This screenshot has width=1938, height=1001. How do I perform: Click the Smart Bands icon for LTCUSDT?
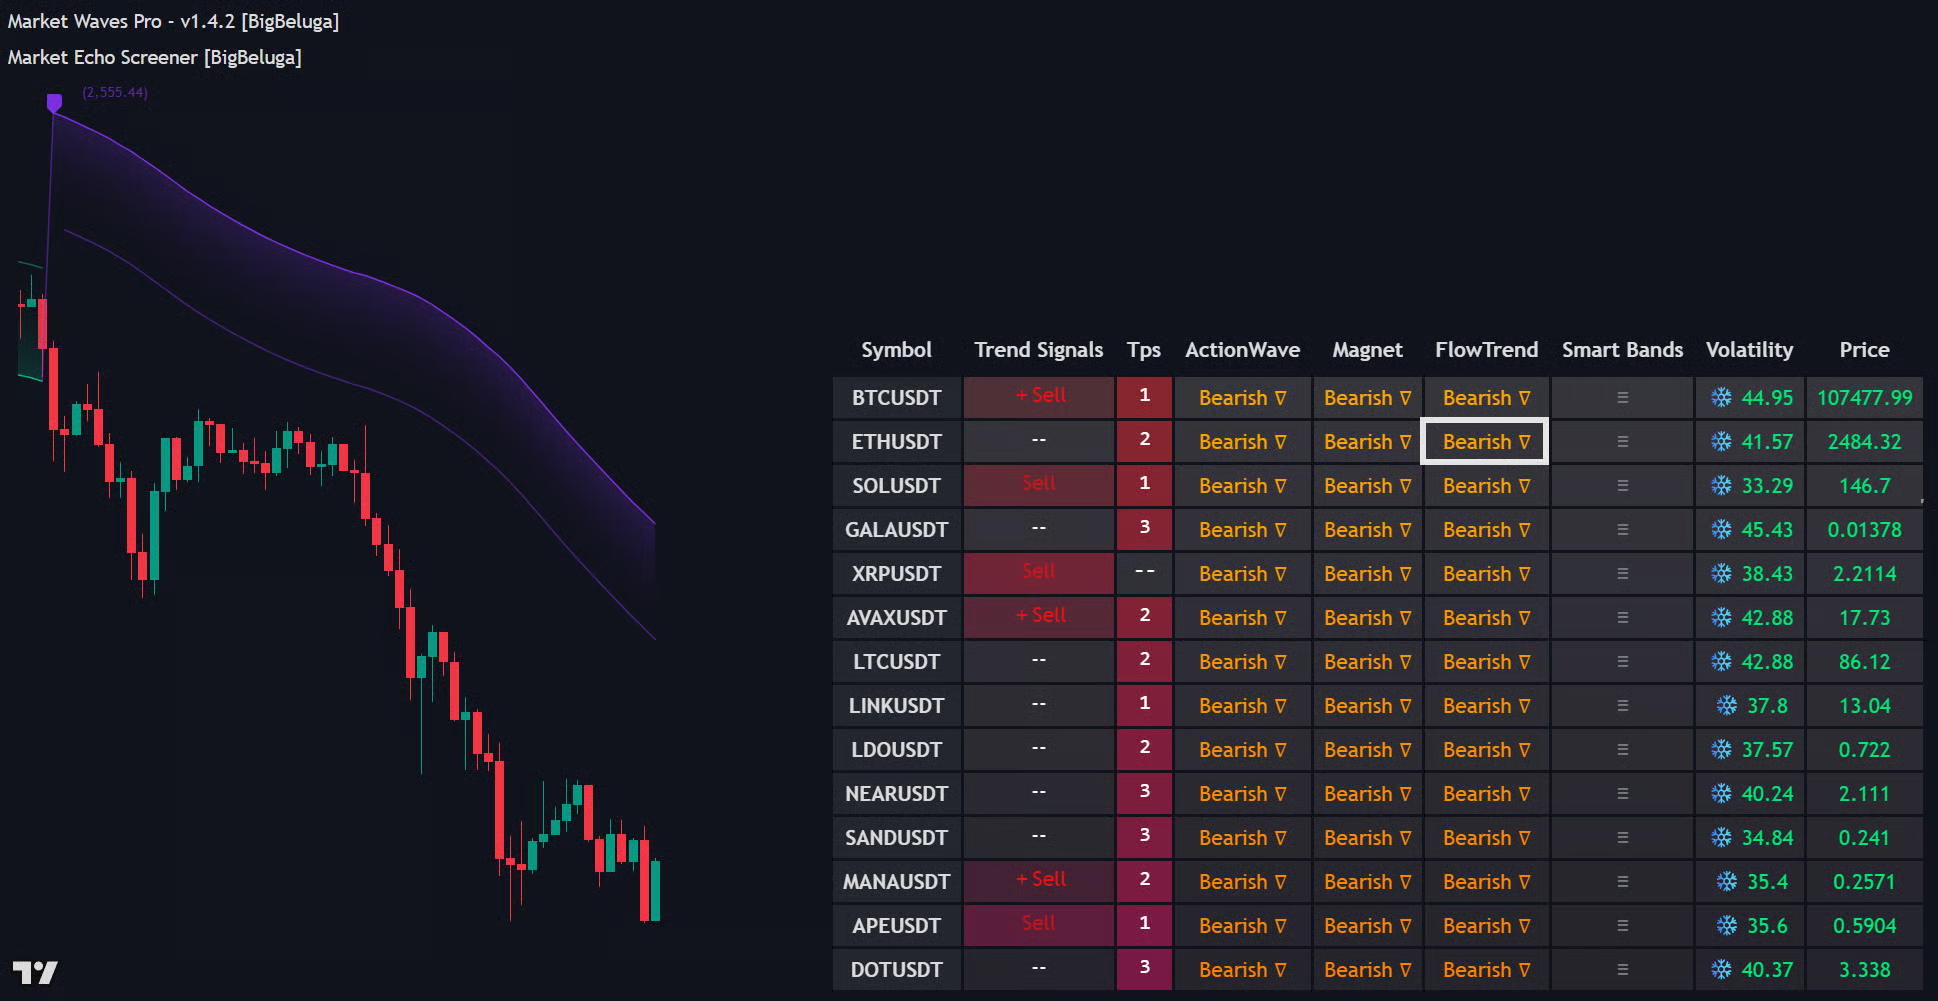click(1622, 662)
